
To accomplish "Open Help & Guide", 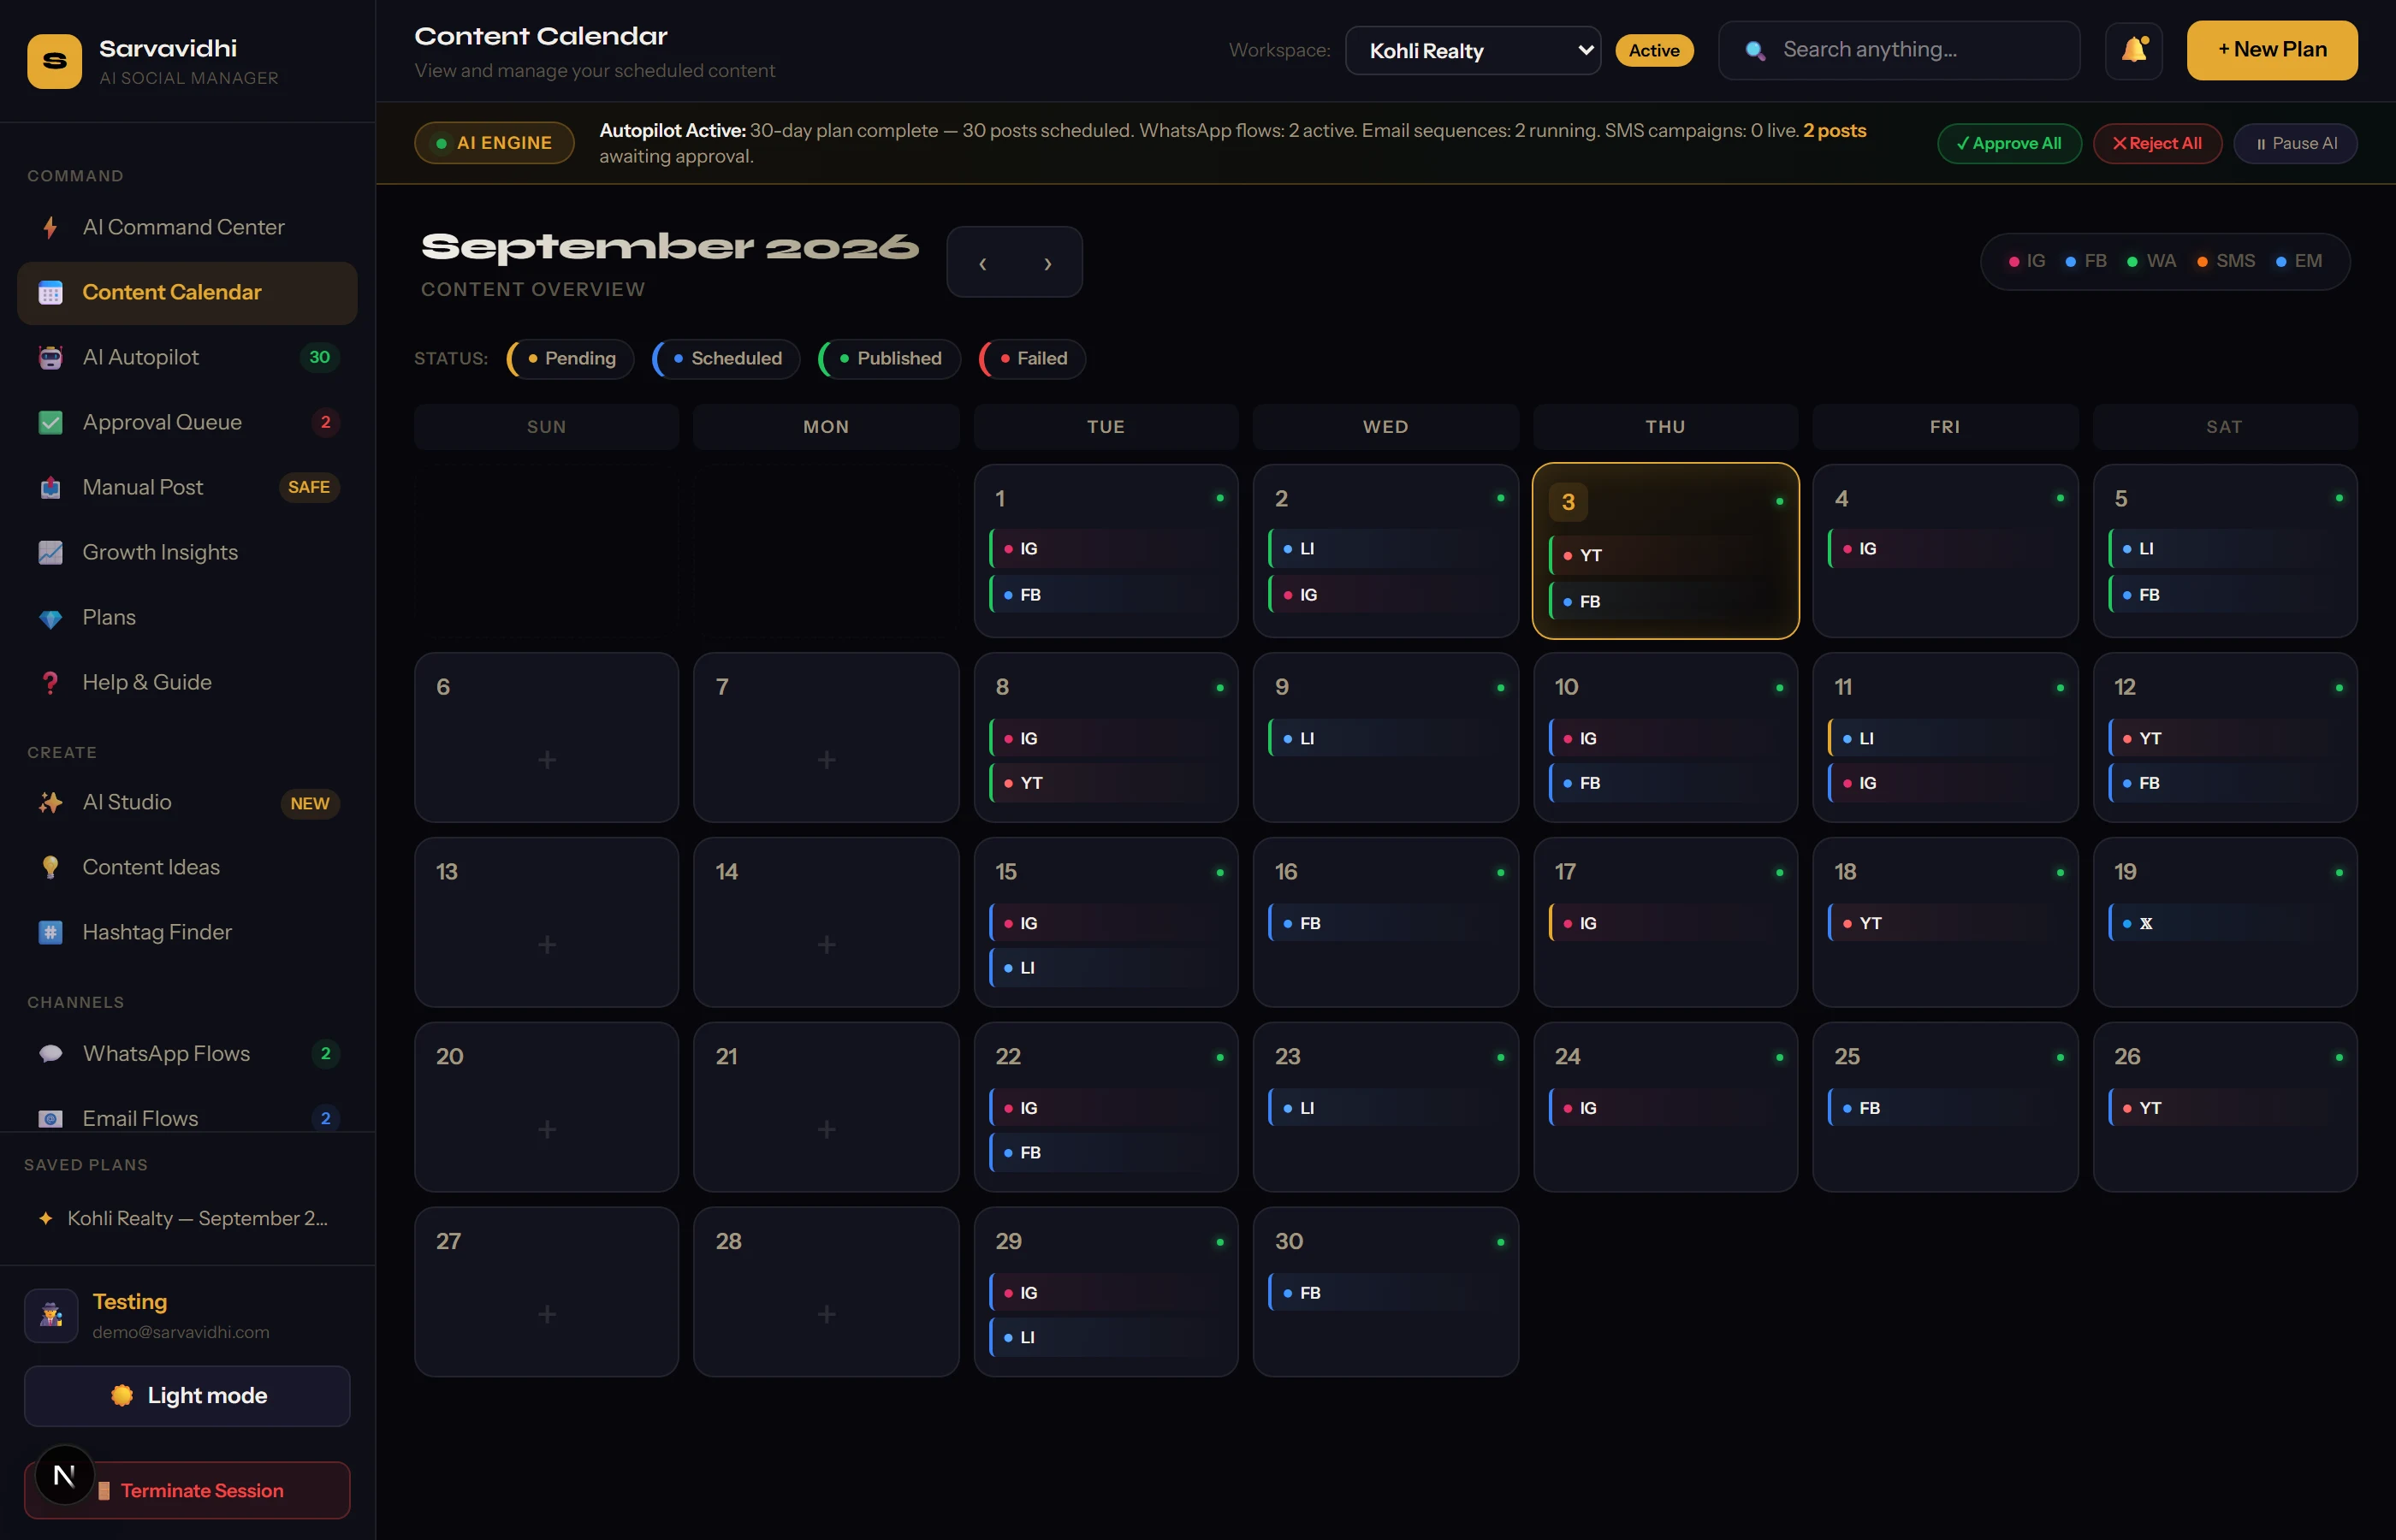I will 187,683.
